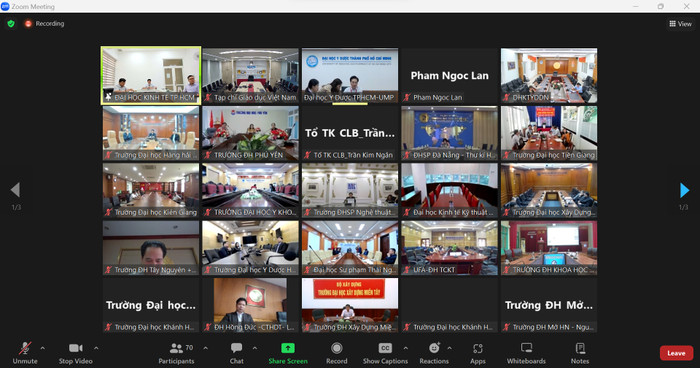Expand audio options arrow beside Unmute
Screen dimensions: 700x368
(42, 348)
